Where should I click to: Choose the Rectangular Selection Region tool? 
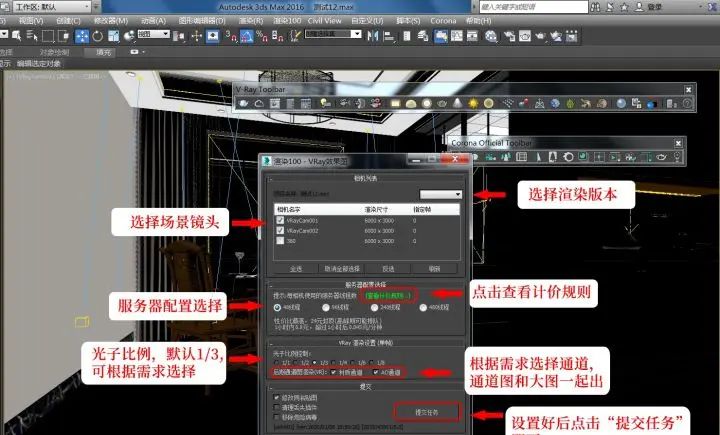tap(48, 36)
